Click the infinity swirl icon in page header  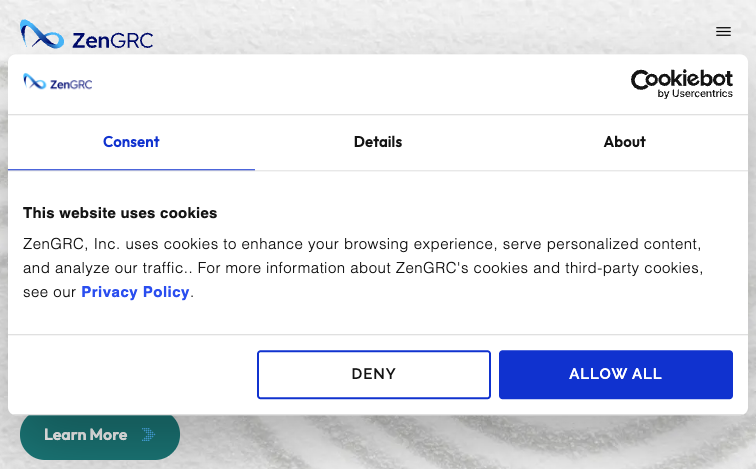coord(42,34)
